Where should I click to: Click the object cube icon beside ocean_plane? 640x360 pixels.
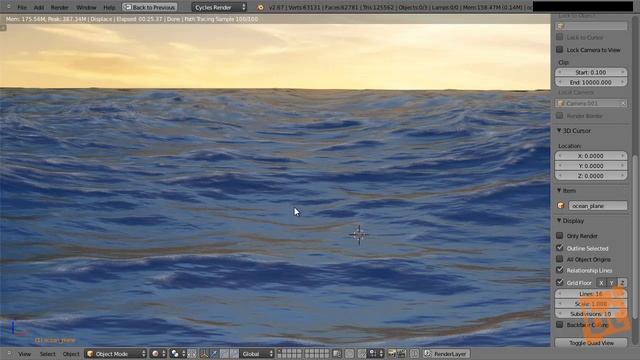point(561,206)
